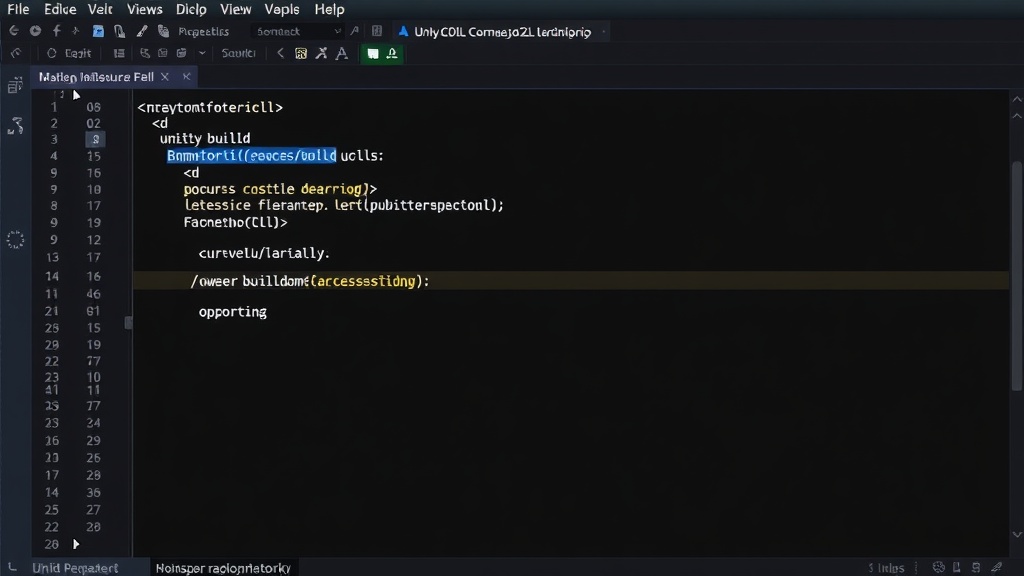Click the word 'opporting' in the editor

[x=232, y=312]
